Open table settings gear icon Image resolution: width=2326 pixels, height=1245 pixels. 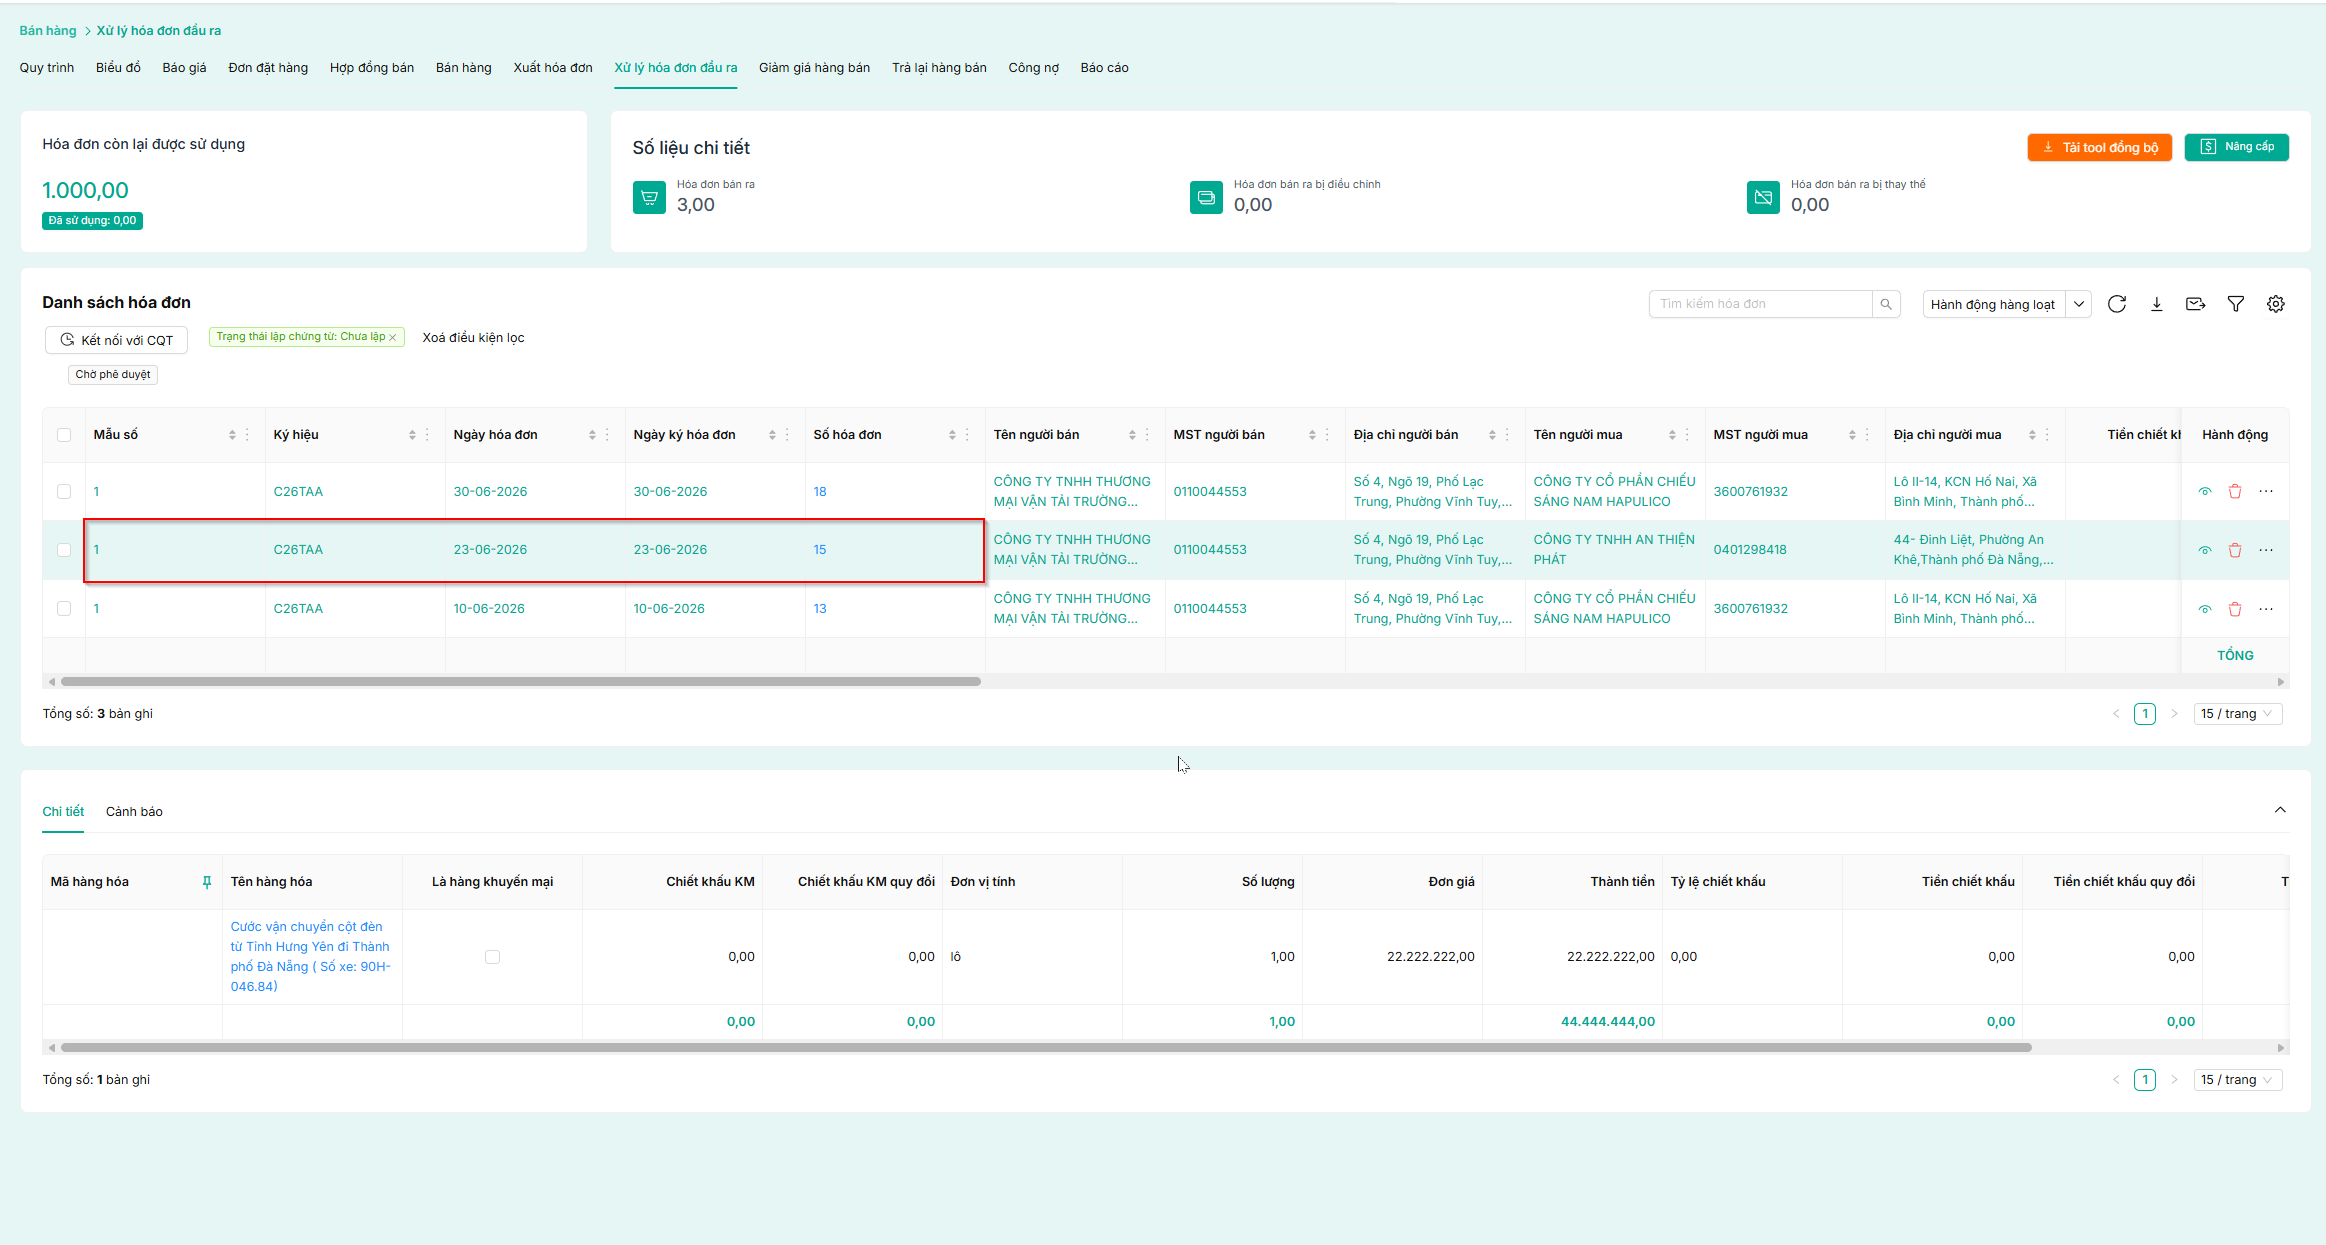coord(2276,304)
